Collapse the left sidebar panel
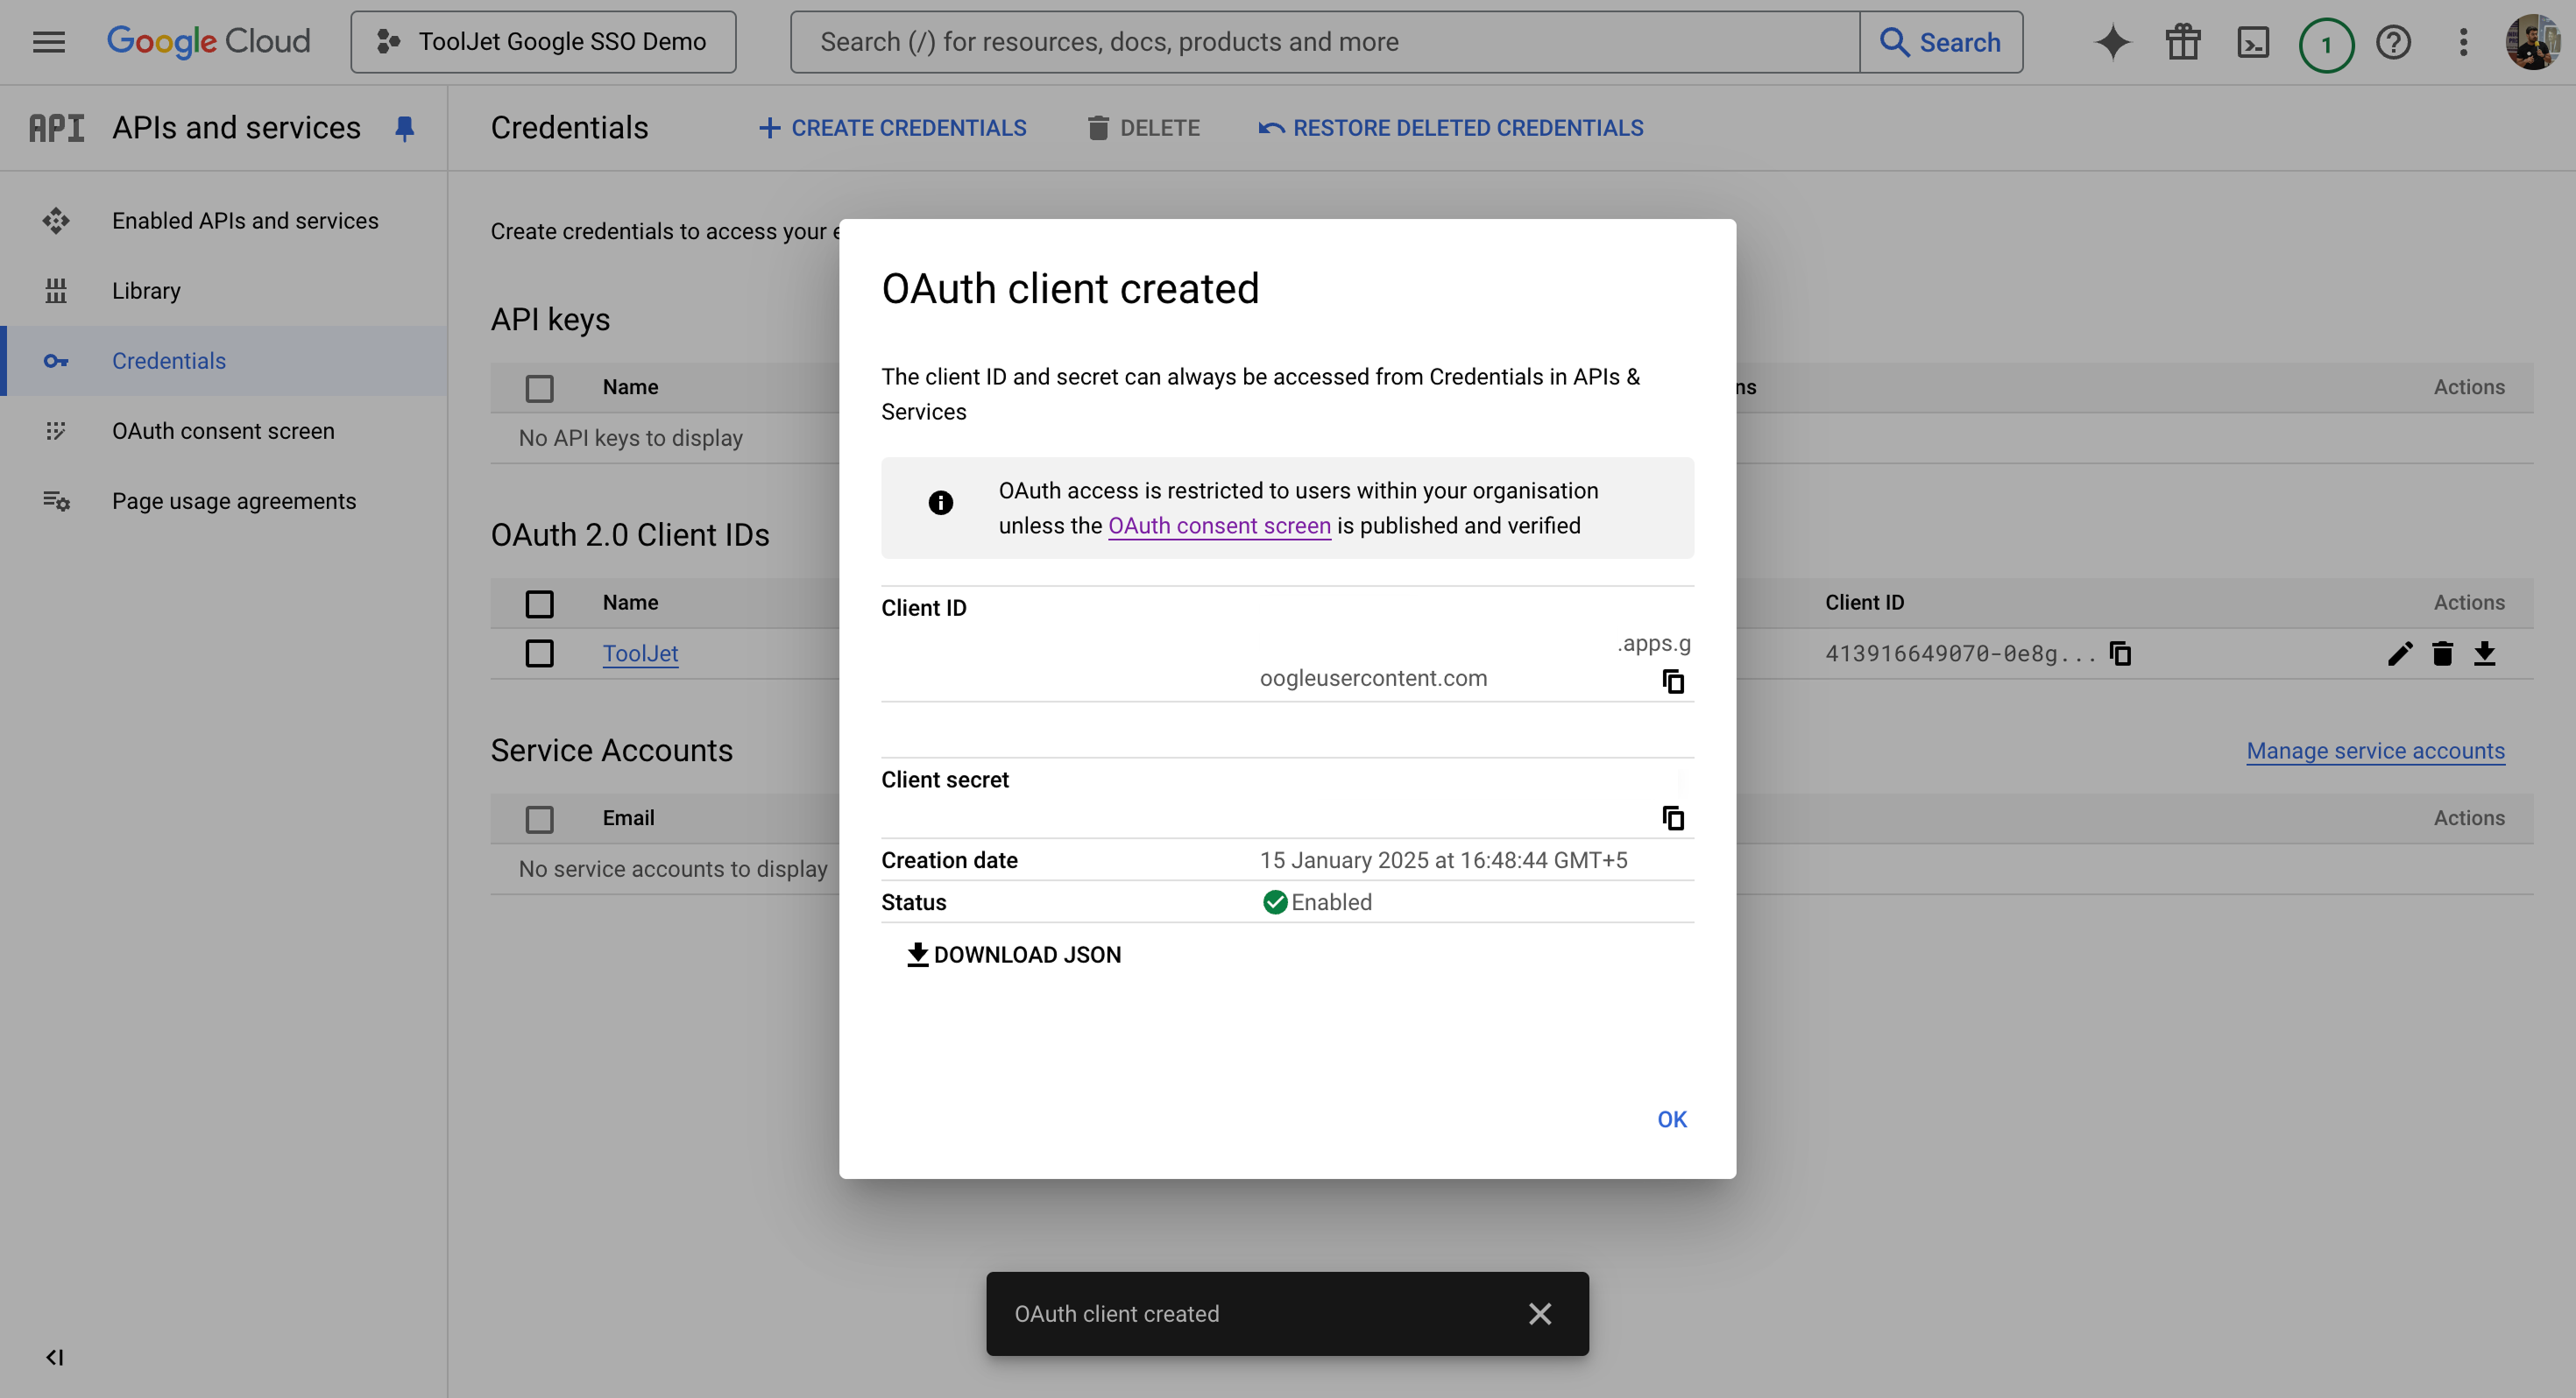This screenshot has width=2576, height=1398. click(55, 1357)
